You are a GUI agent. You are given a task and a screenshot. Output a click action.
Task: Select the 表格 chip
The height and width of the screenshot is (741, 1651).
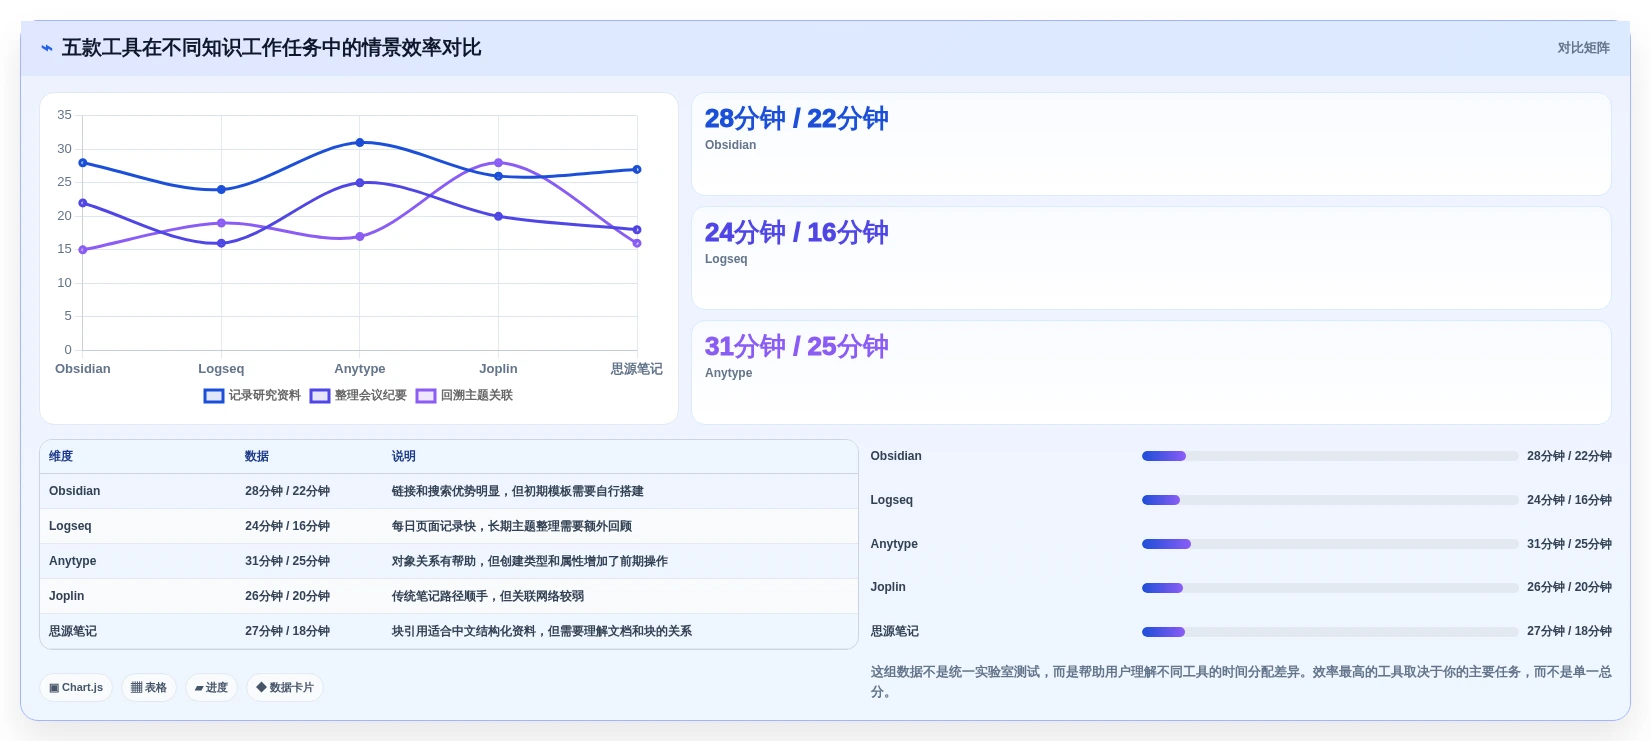(x=149, y=688)
